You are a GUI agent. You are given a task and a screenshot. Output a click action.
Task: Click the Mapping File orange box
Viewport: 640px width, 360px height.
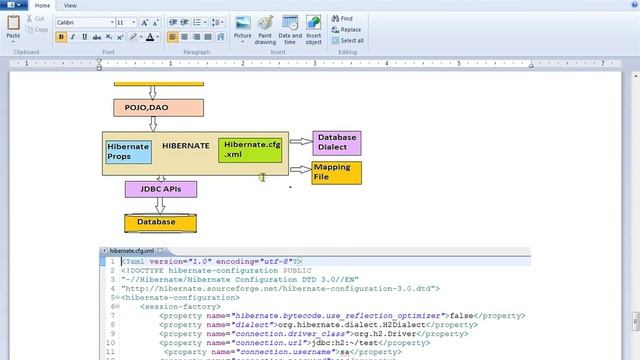click(336, 173)
